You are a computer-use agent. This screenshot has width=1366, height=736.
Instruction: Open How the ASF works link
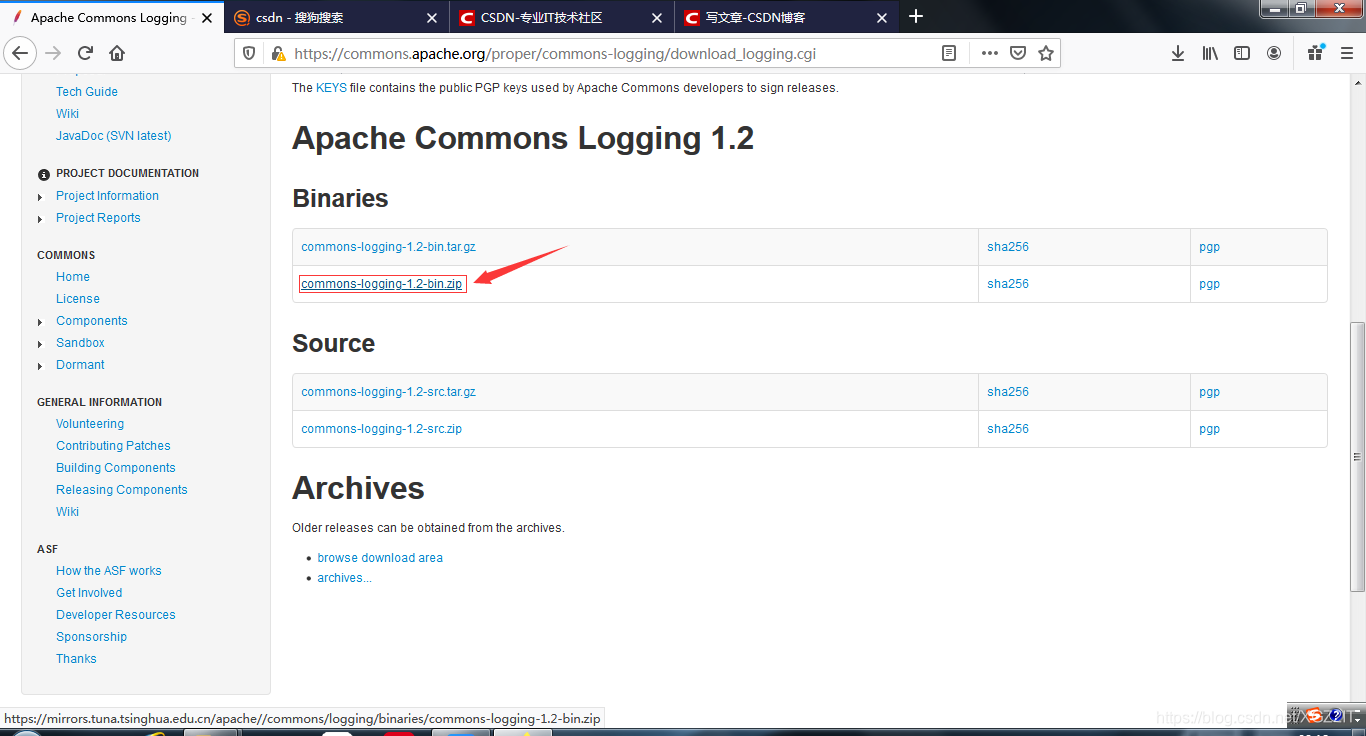click(109, 571)
